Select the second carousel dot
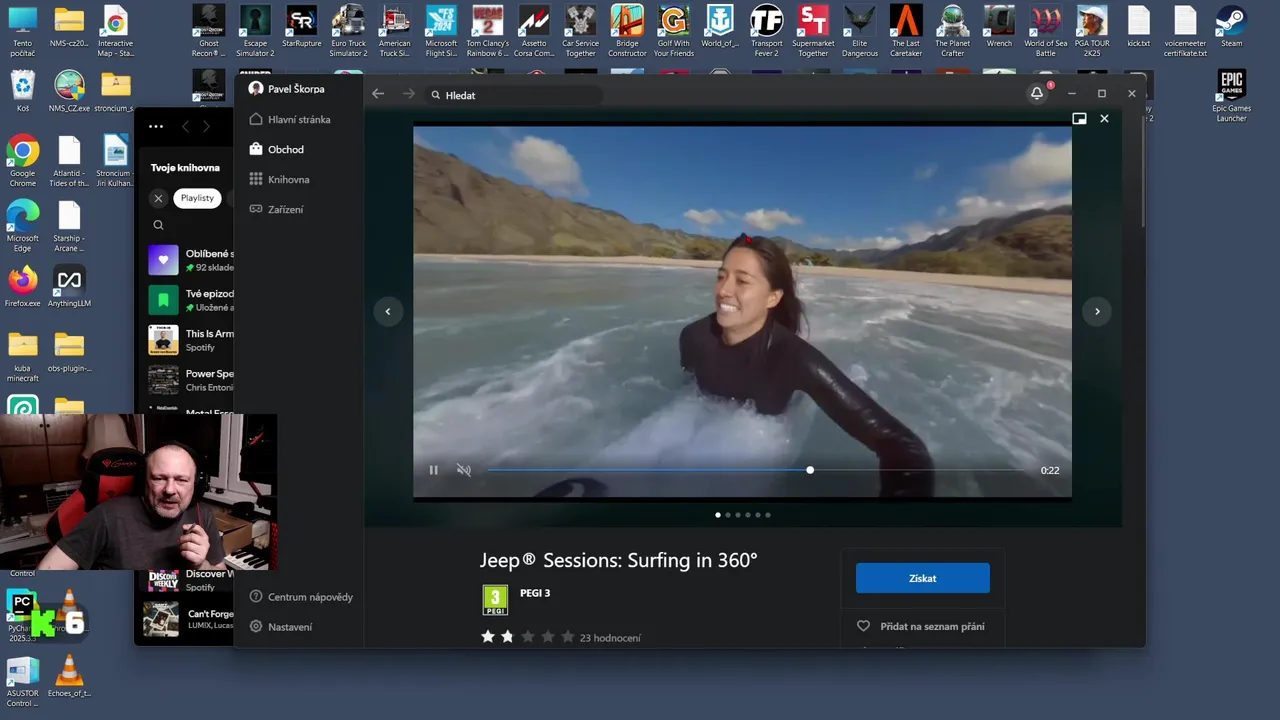The image size is (1280, 720). pyautogui.click(x=728, y=515)
